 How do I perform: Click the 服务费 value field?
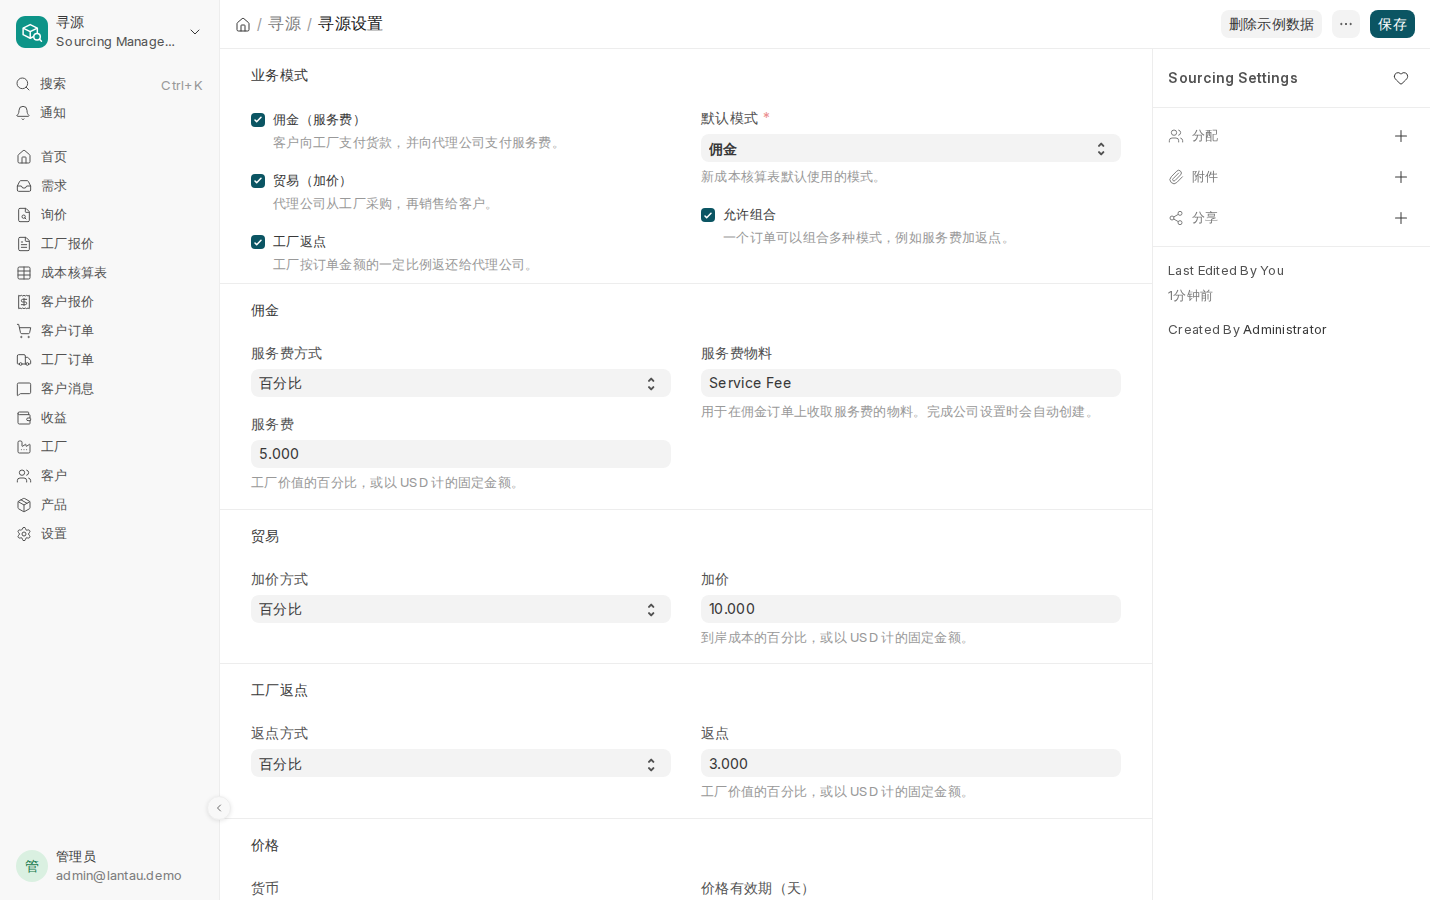pos(461,454)
